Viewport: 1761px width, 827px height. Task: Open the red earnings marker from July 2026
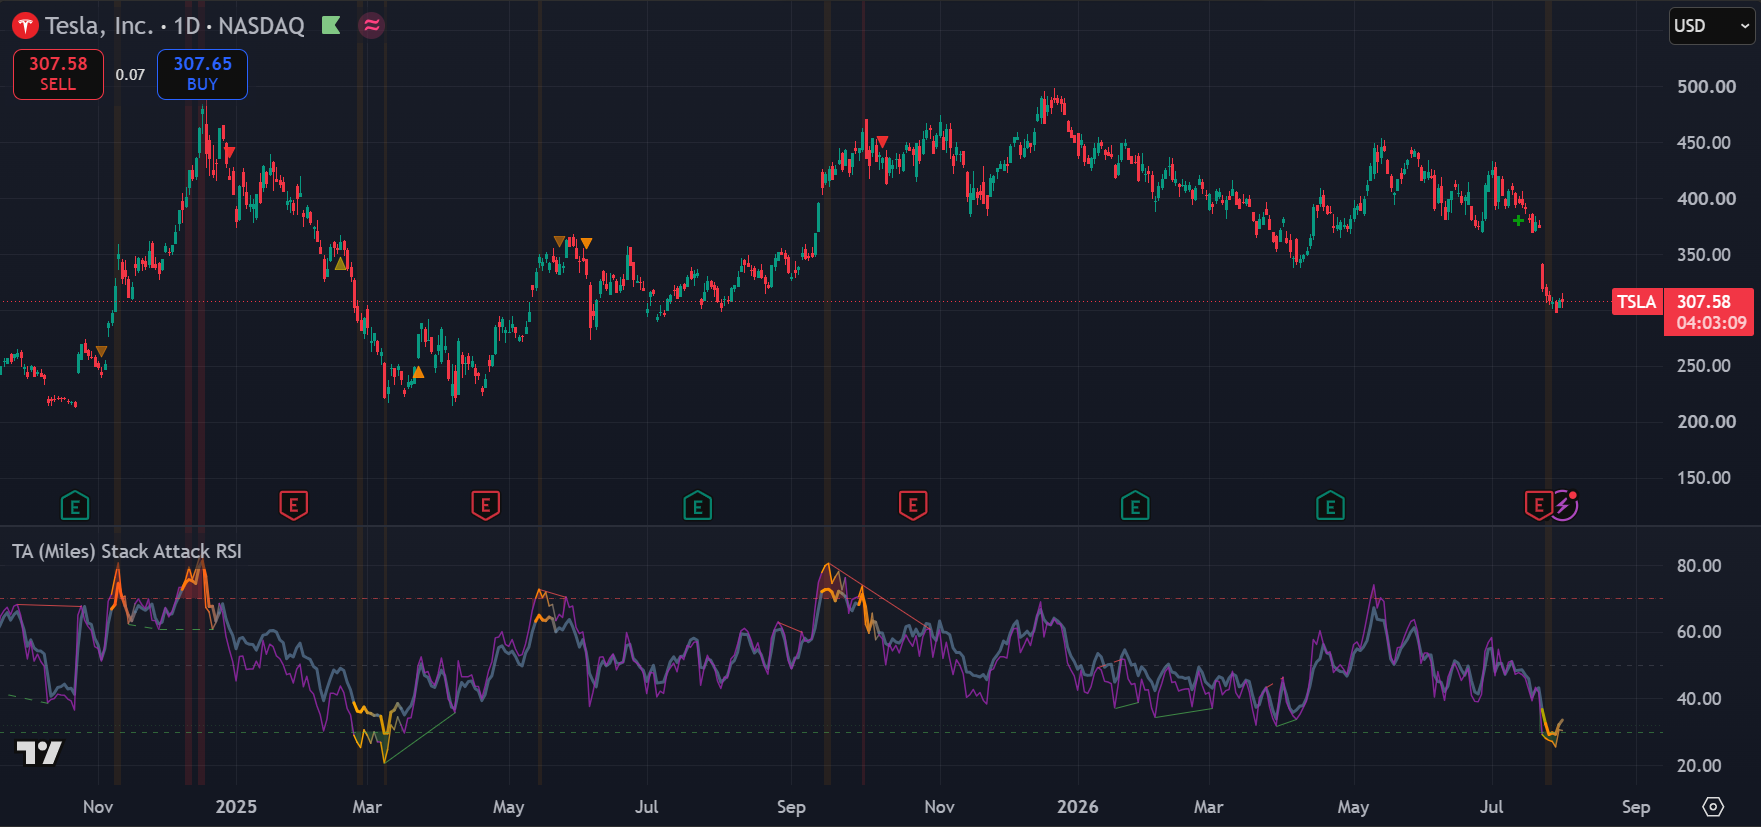1538,506
